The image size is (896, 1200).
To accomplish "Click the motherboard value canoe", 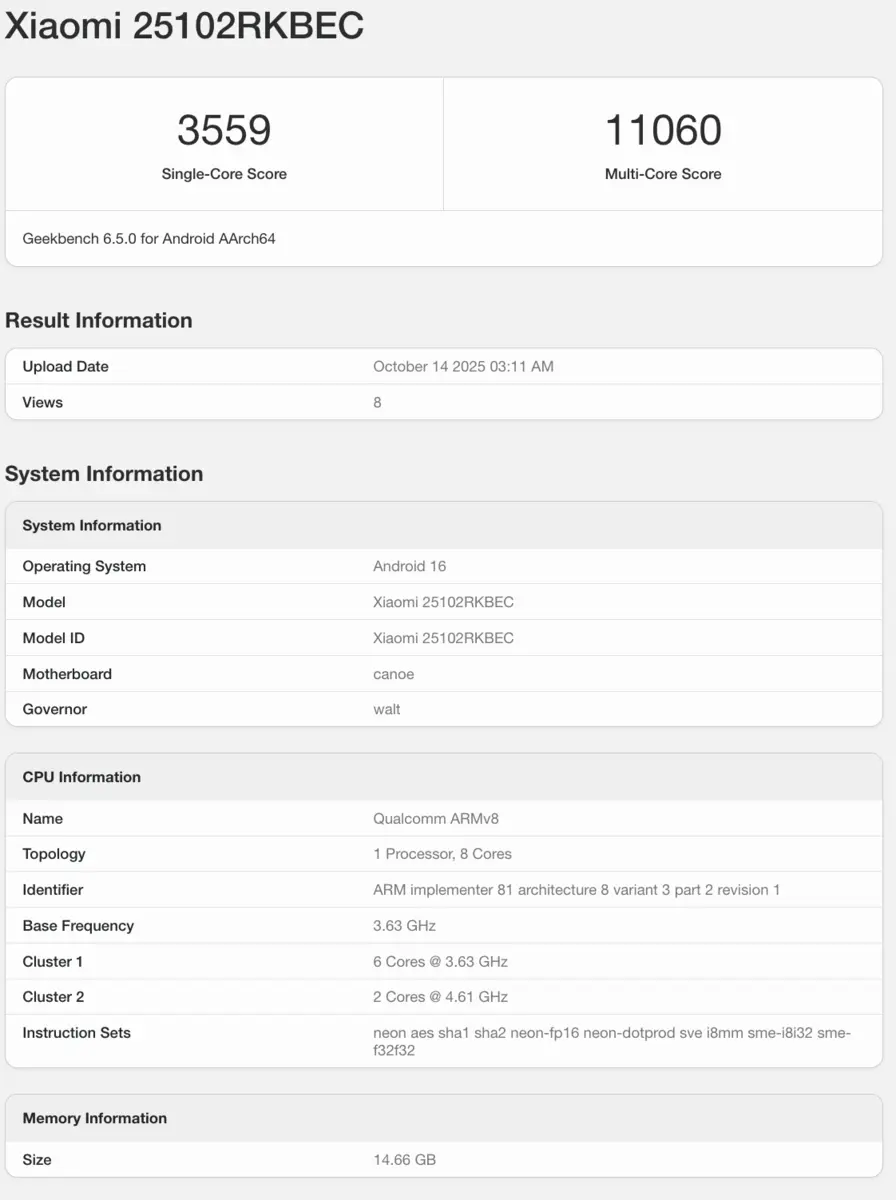I will click(x=394, y=674).
